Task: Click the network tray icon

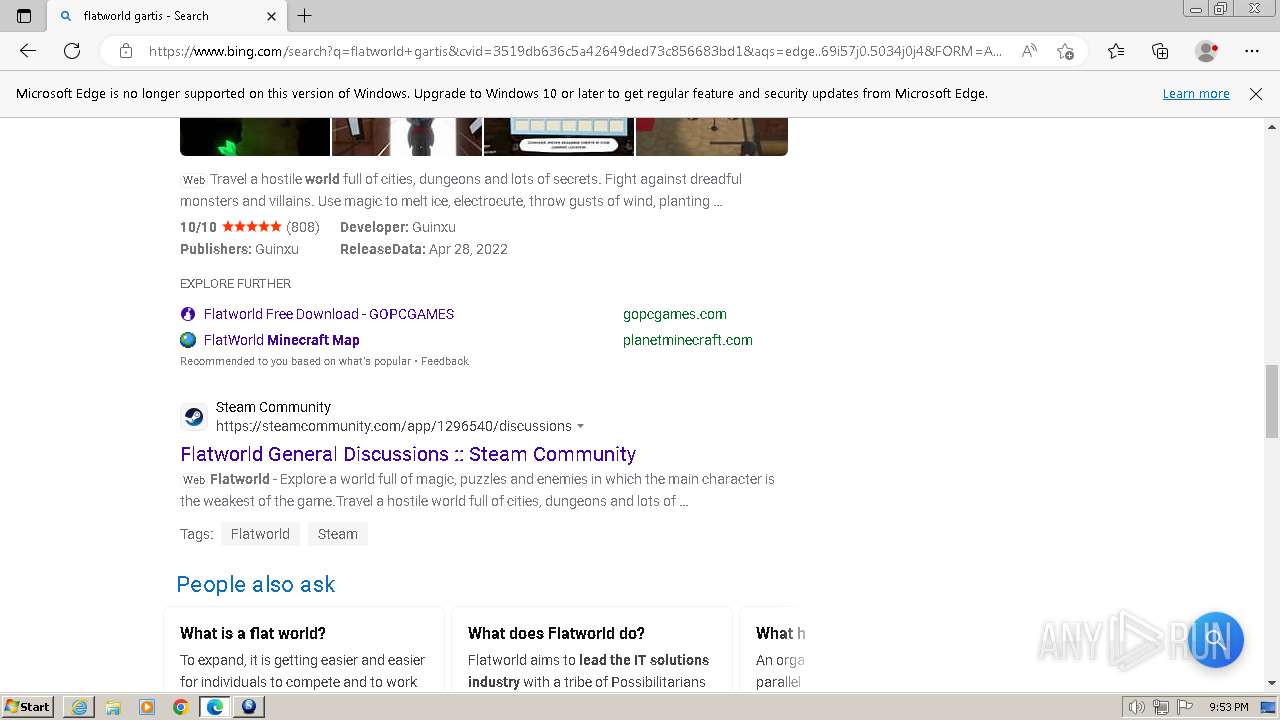Action: [x=1161, y=707]
